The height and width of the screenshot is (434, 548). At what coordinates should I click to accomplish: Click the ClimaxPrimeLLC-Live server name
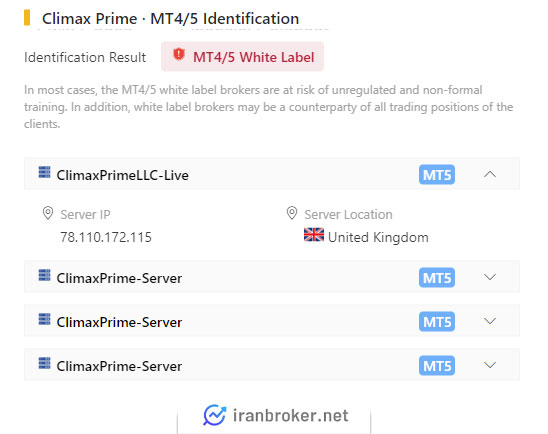(x=122, y=175)
